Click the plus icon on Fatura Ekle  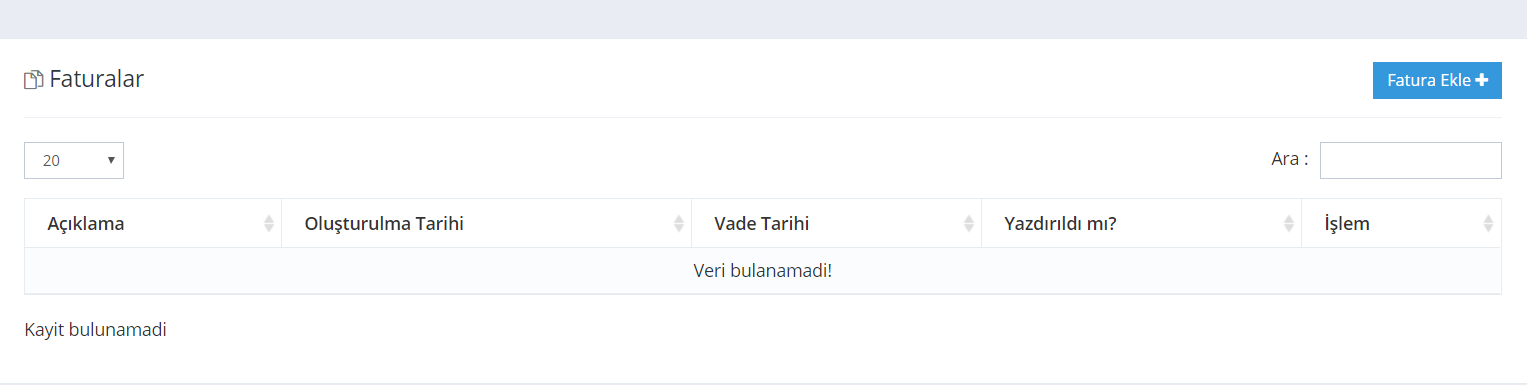(x=1482, y=81)
